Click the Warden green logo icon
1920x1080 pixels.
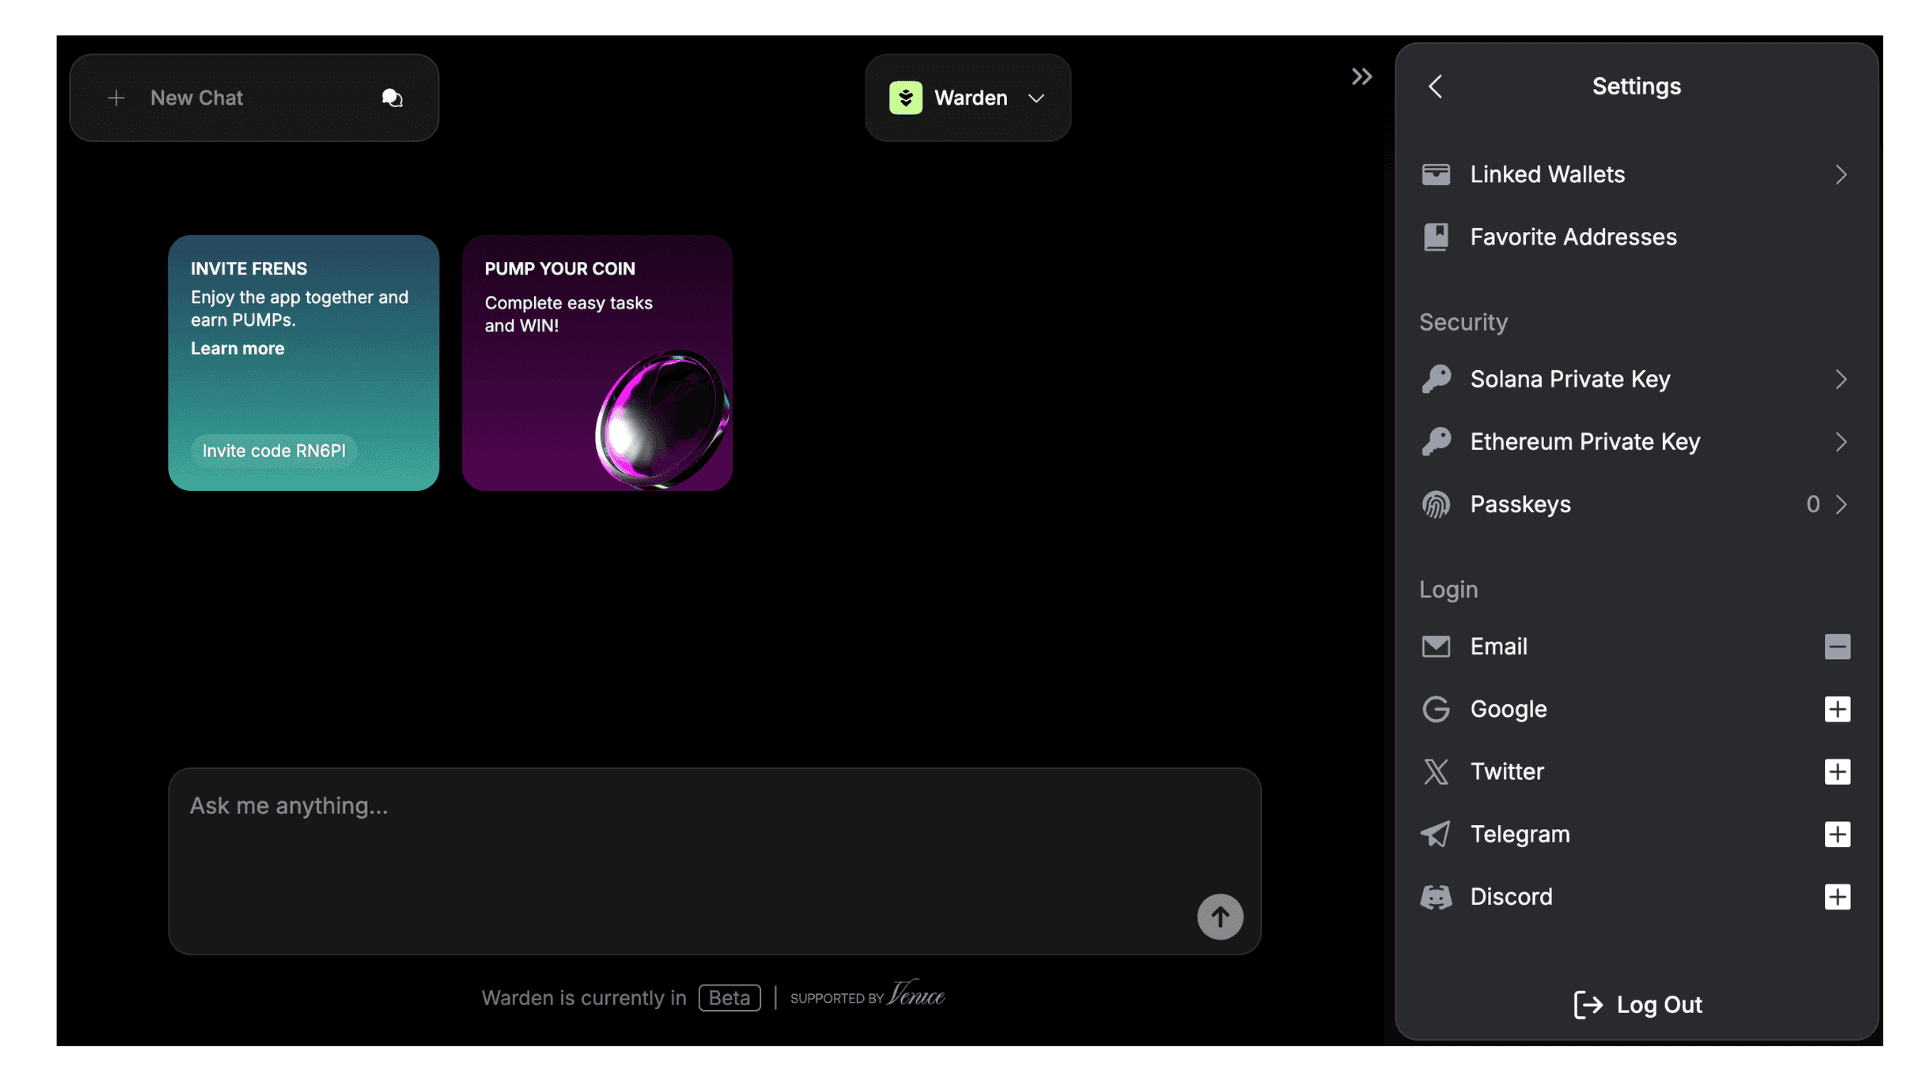pos(906,98)
